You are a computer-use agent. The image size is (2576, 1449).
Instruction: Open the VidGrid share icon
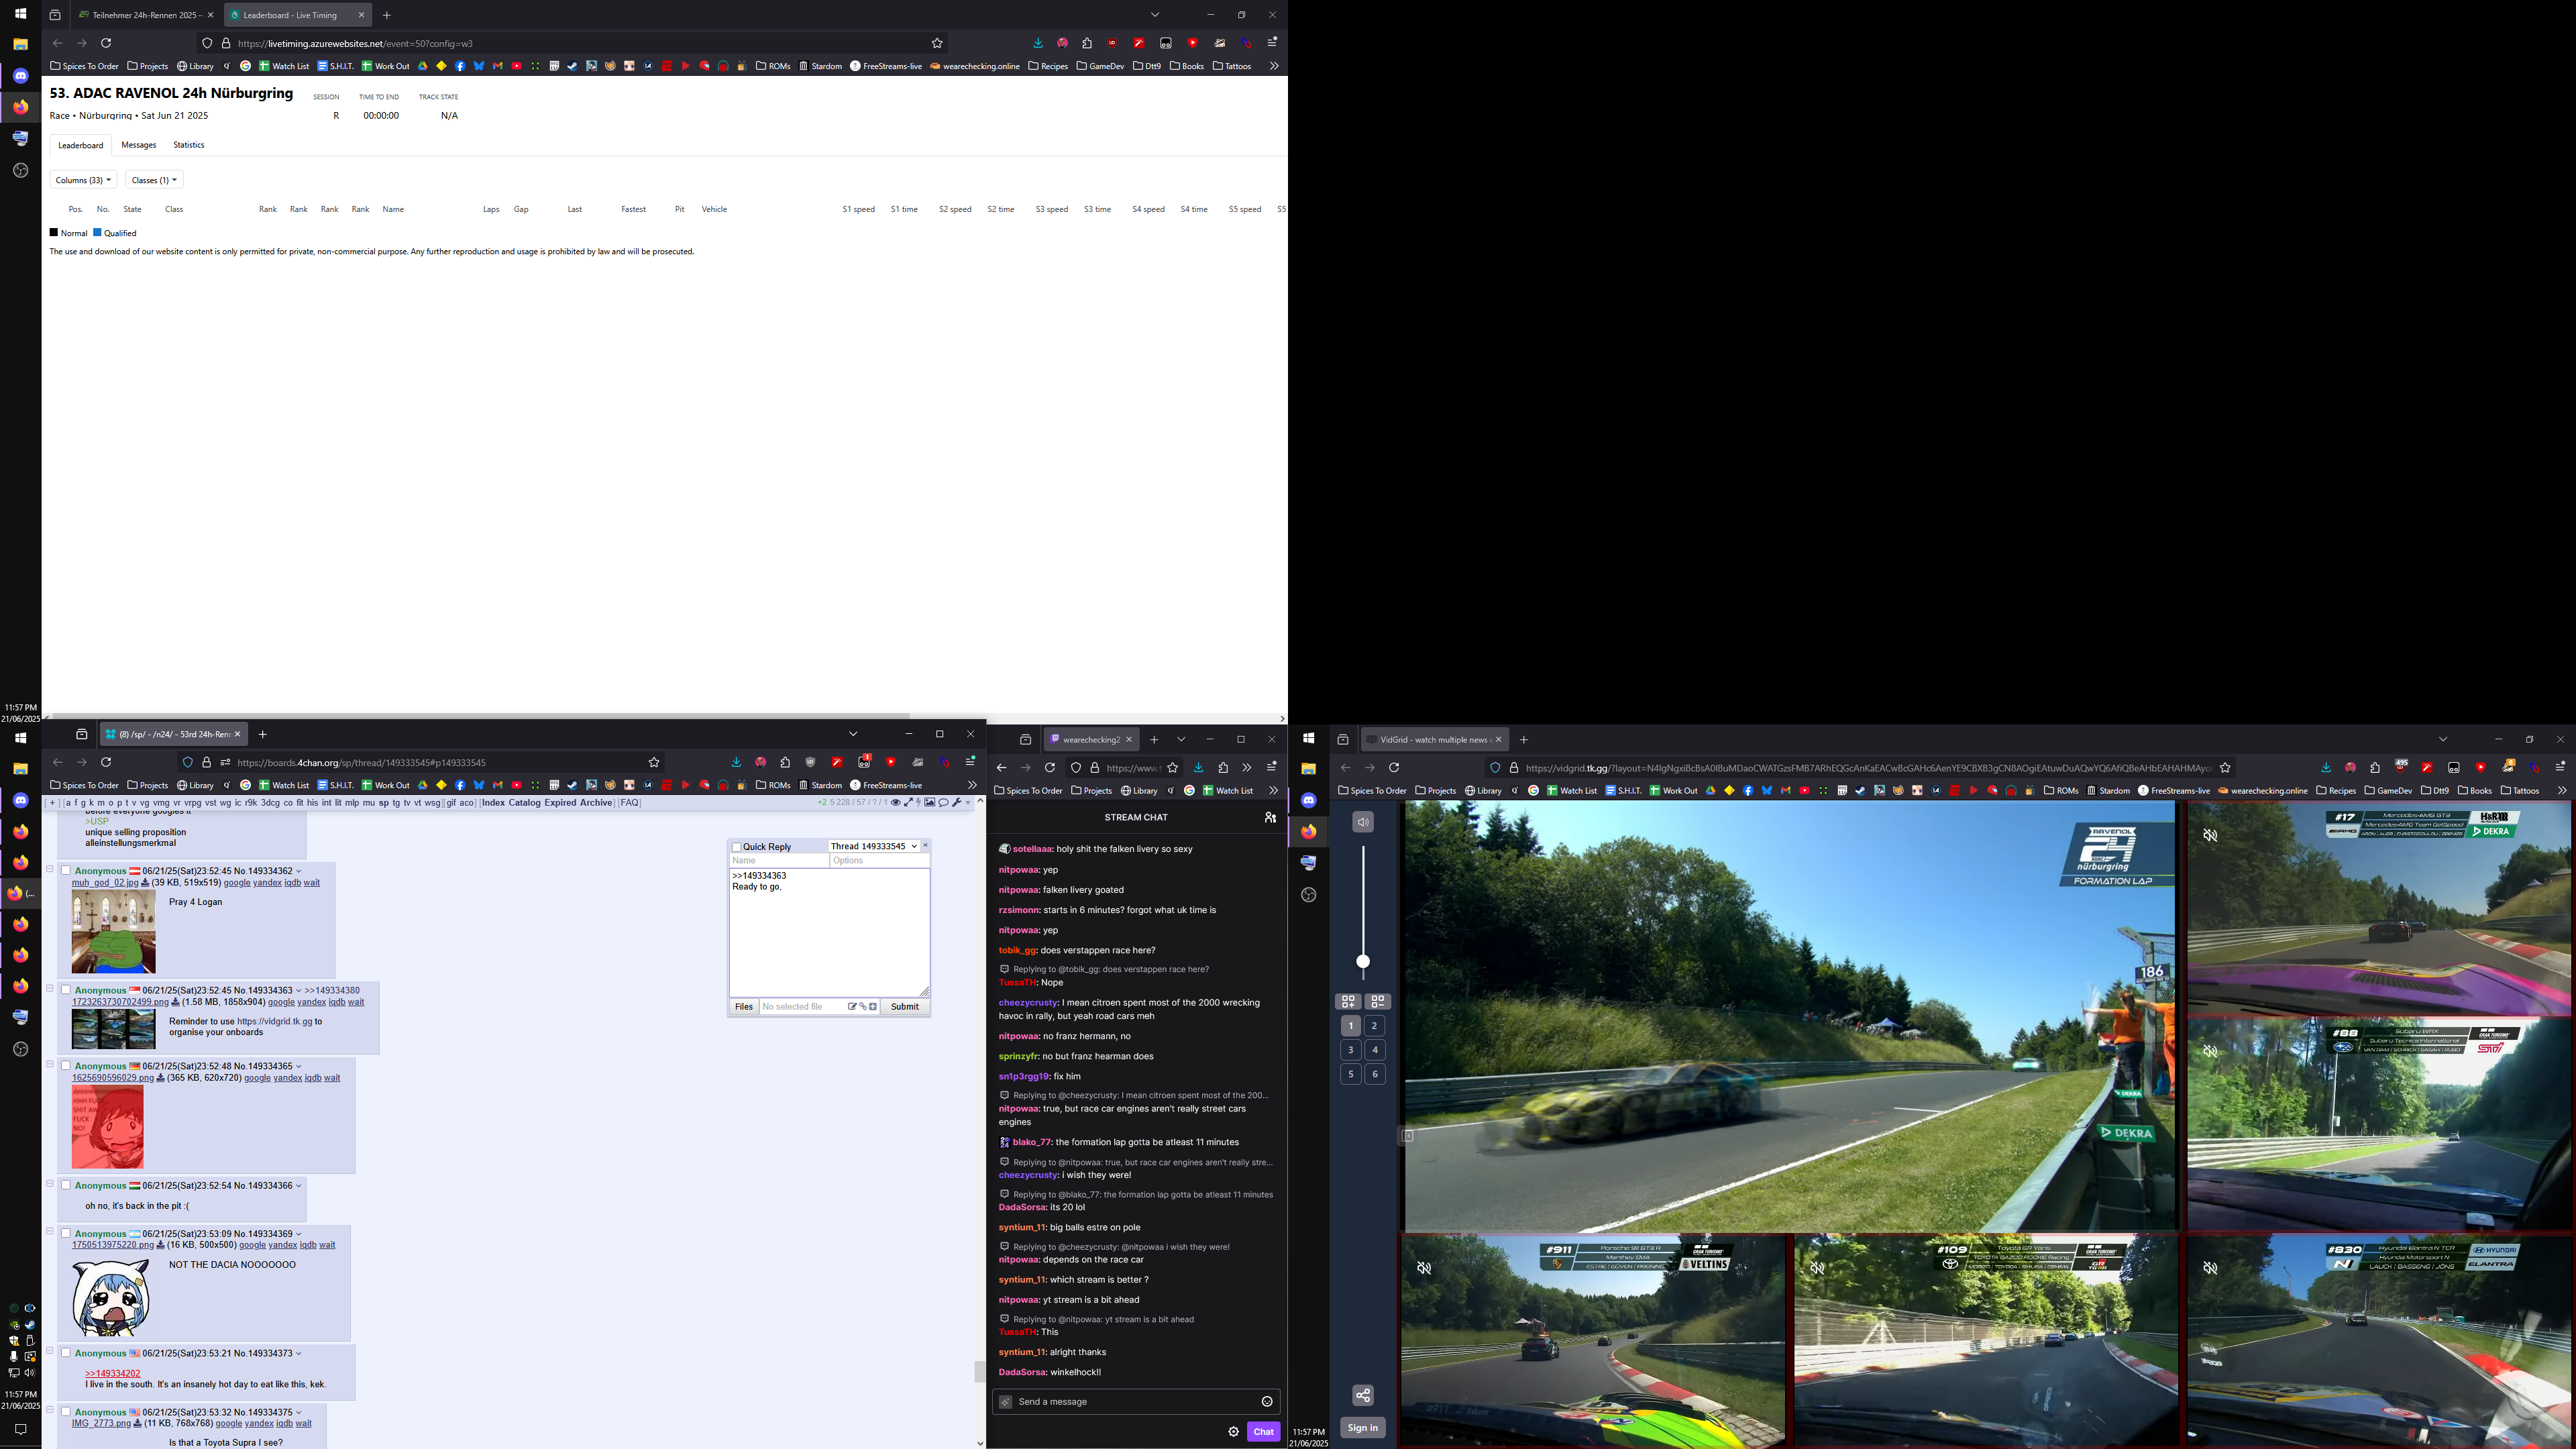click(1362, 1395)
